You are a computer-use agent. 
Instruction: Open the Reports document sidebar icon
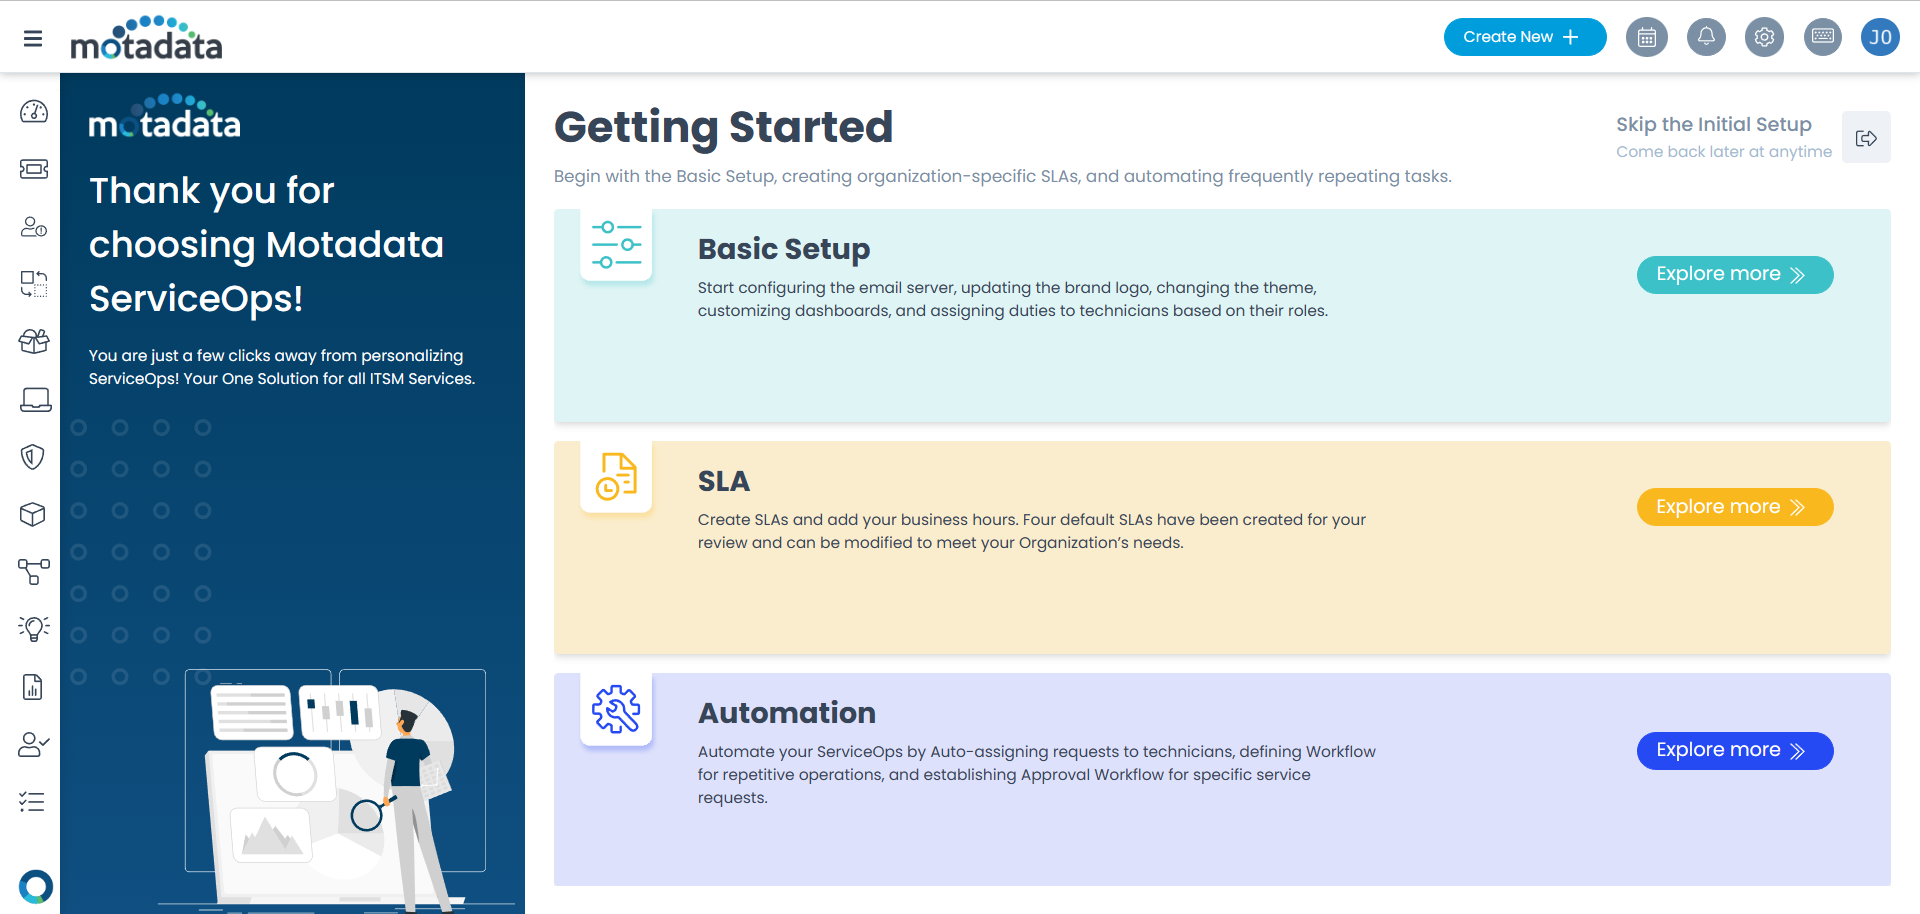point(33,687)
